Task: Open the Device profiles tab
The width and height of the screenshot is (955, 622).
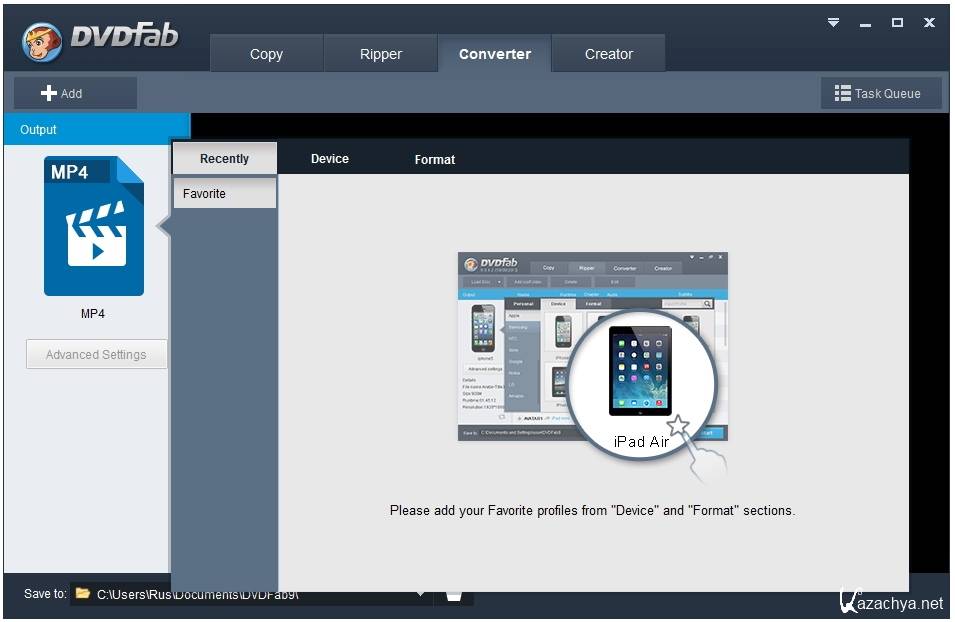Action: [x=329, y=158]
